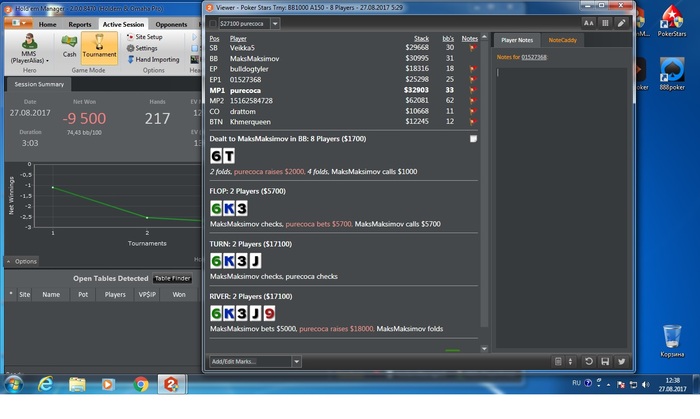The height and width of the screenshot is (419, 700).
Task: Click the hand history scrollbar down arrow
Action: click(484, 348)
